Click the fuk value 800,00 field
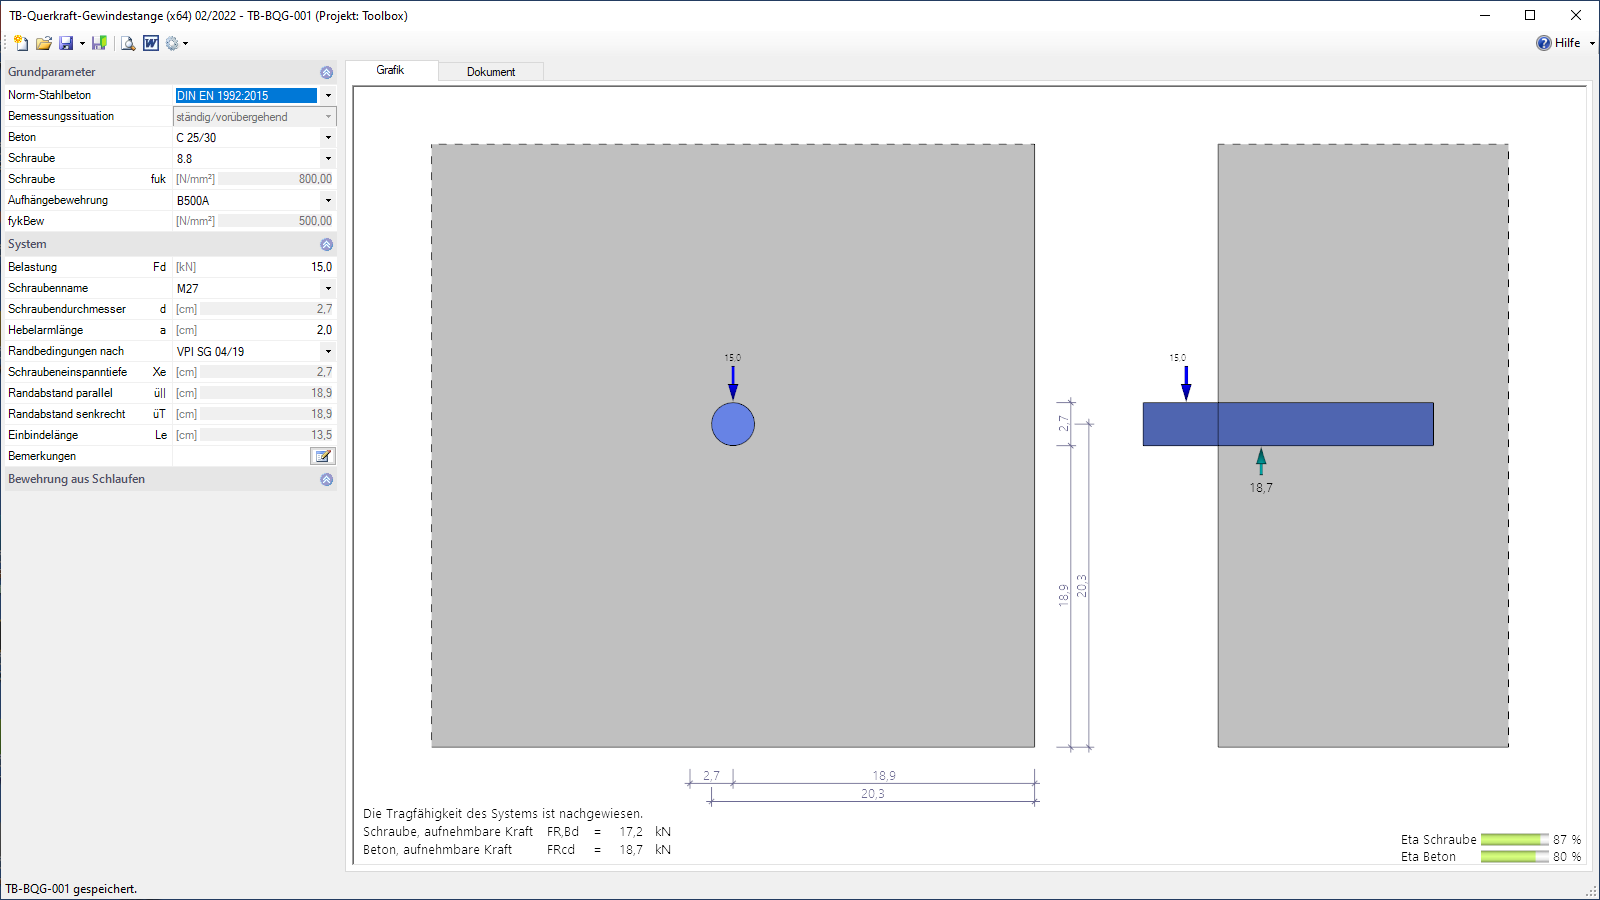The image size is (1600, 900). tap(274, 179)
